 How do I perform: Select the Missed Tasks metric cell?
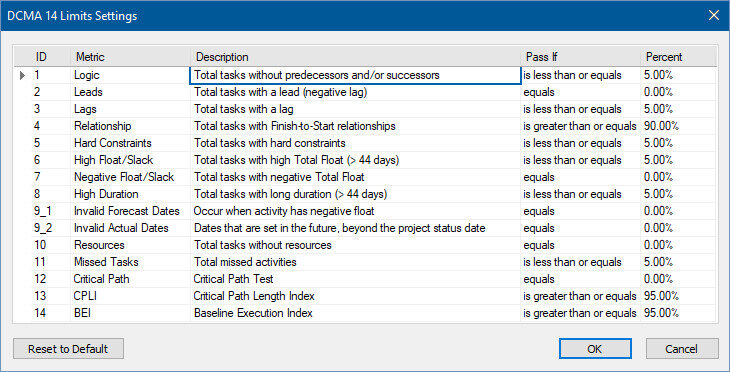pyautogui.click(x=130, y=262)
